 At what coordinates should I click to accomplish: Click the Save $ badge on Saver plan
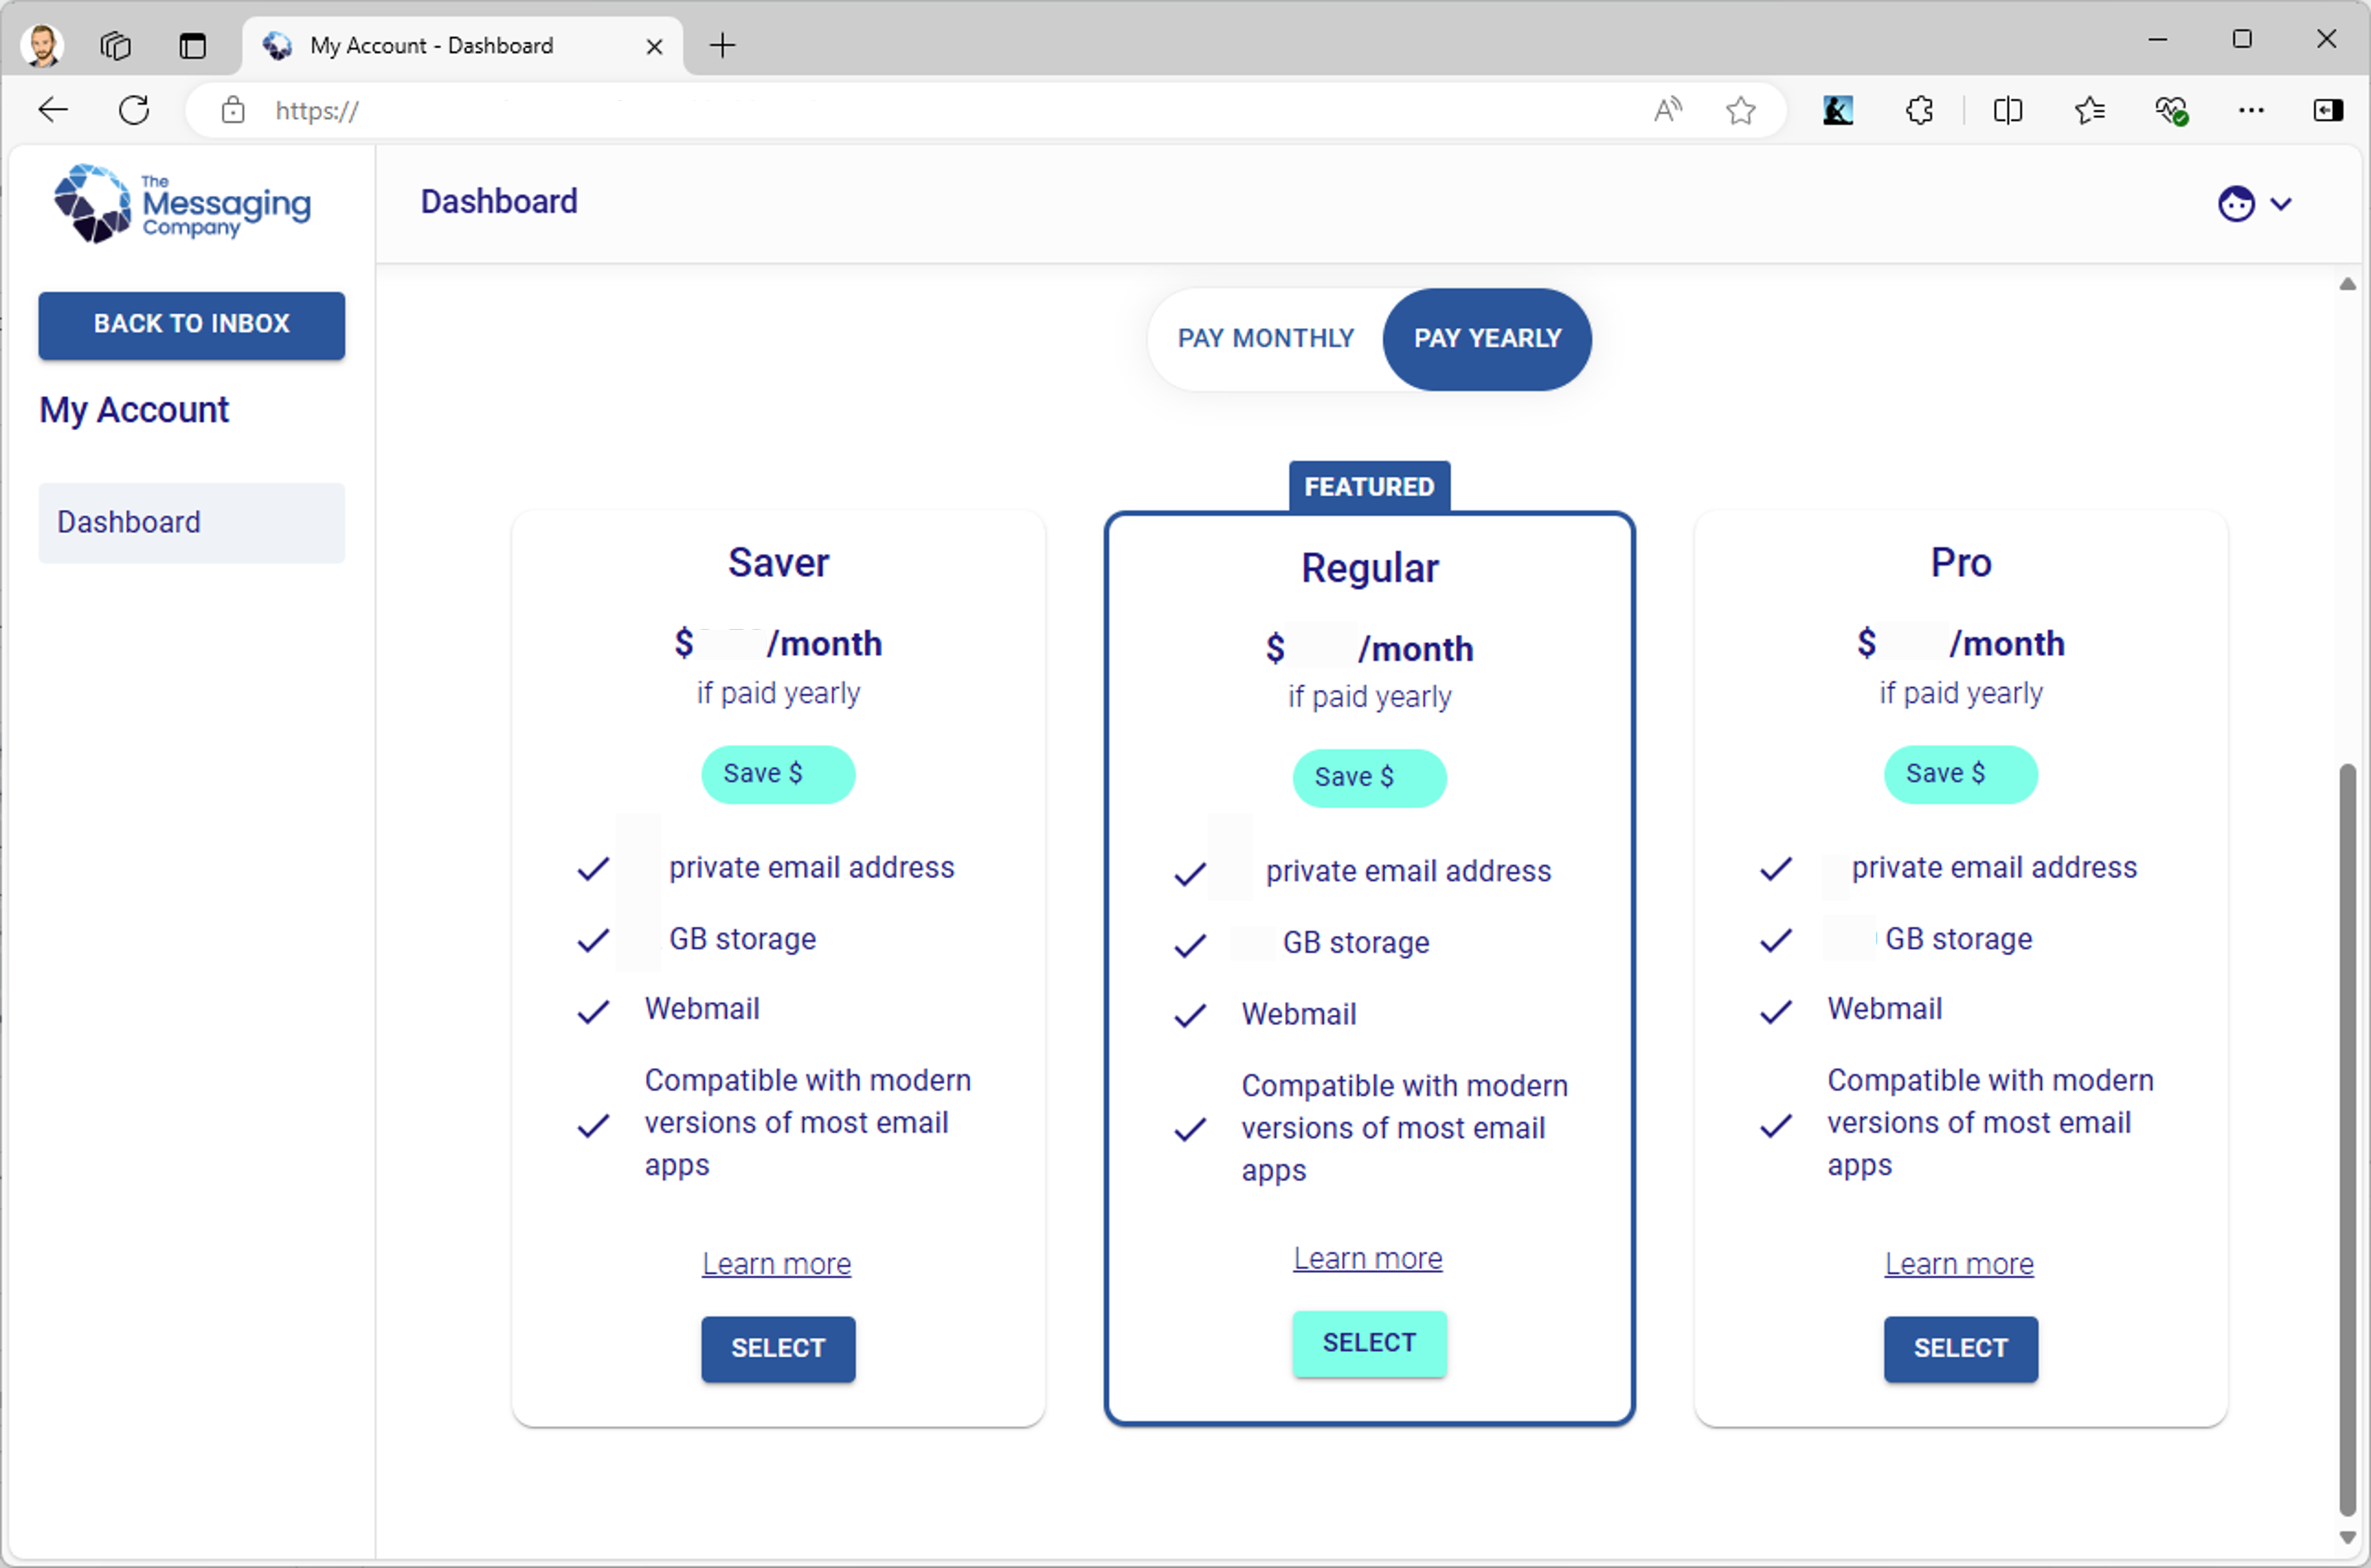[x=778, y=774]
